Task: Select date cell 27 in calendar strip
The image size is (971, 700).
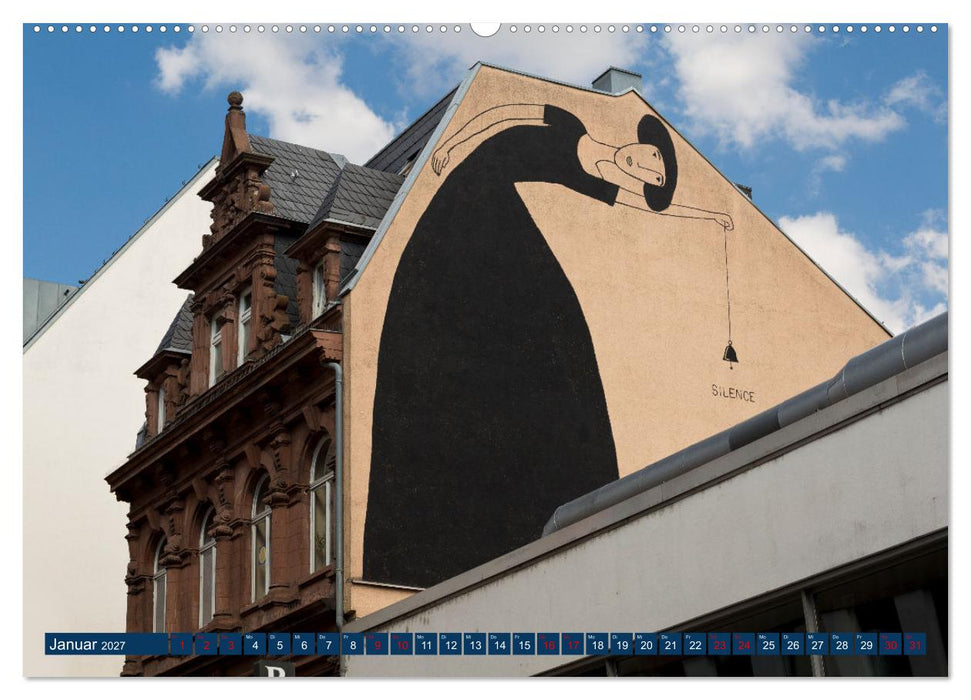Action: (x=817, y=644)
